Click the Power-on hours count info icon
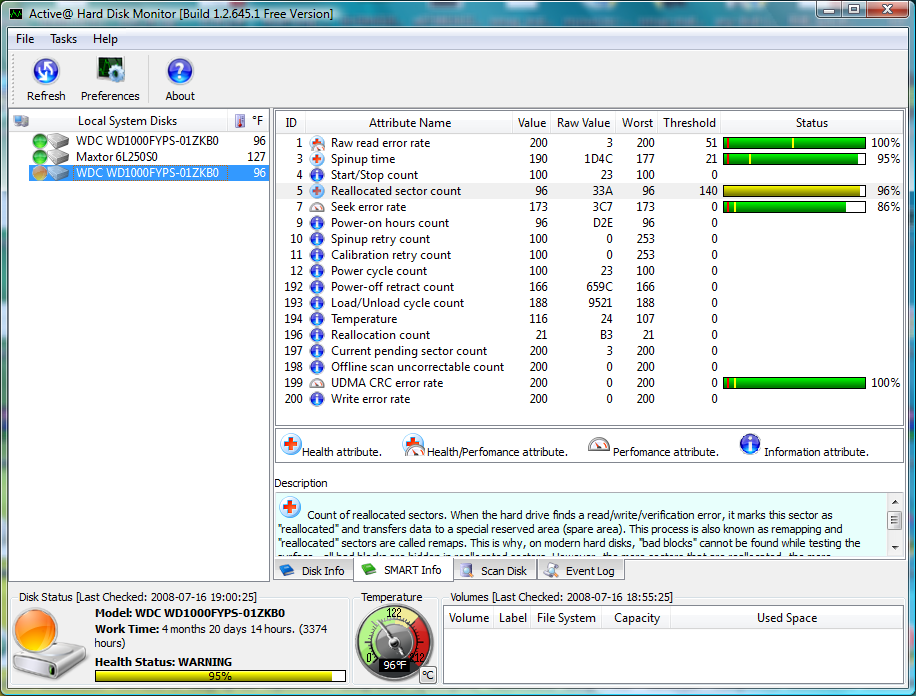Screen dimensions: 916x696 (x=317, y=223)
